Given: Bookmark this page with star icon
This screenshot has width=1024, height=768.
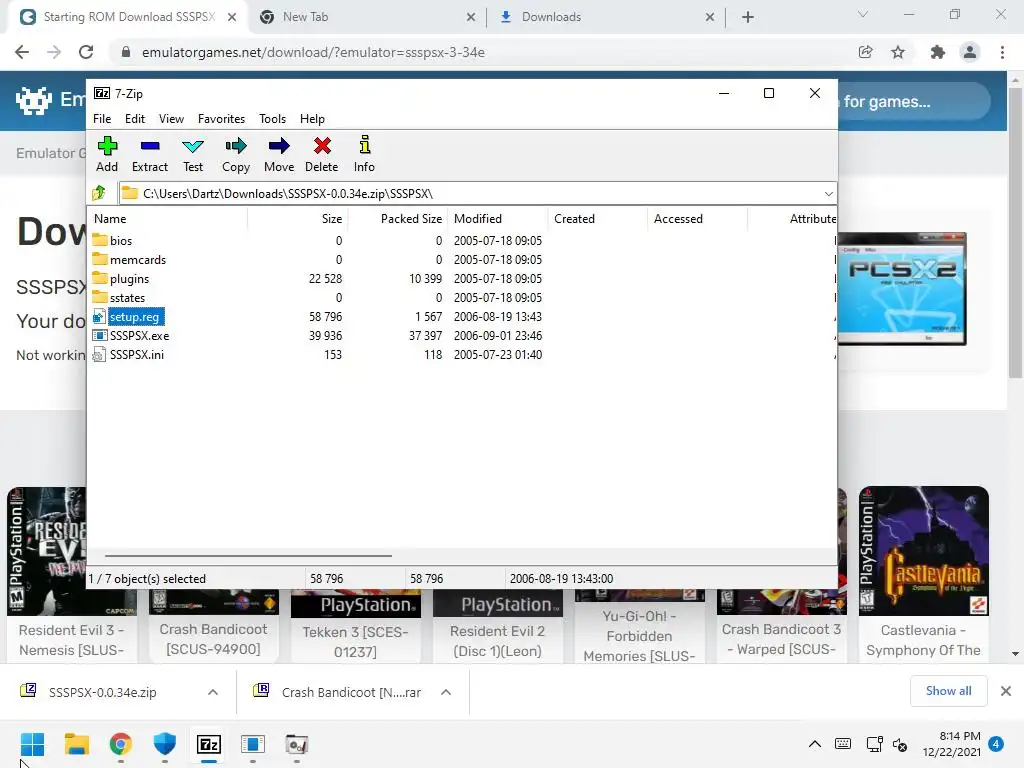Looking at the screenshot, I should [x=898, y=52].
